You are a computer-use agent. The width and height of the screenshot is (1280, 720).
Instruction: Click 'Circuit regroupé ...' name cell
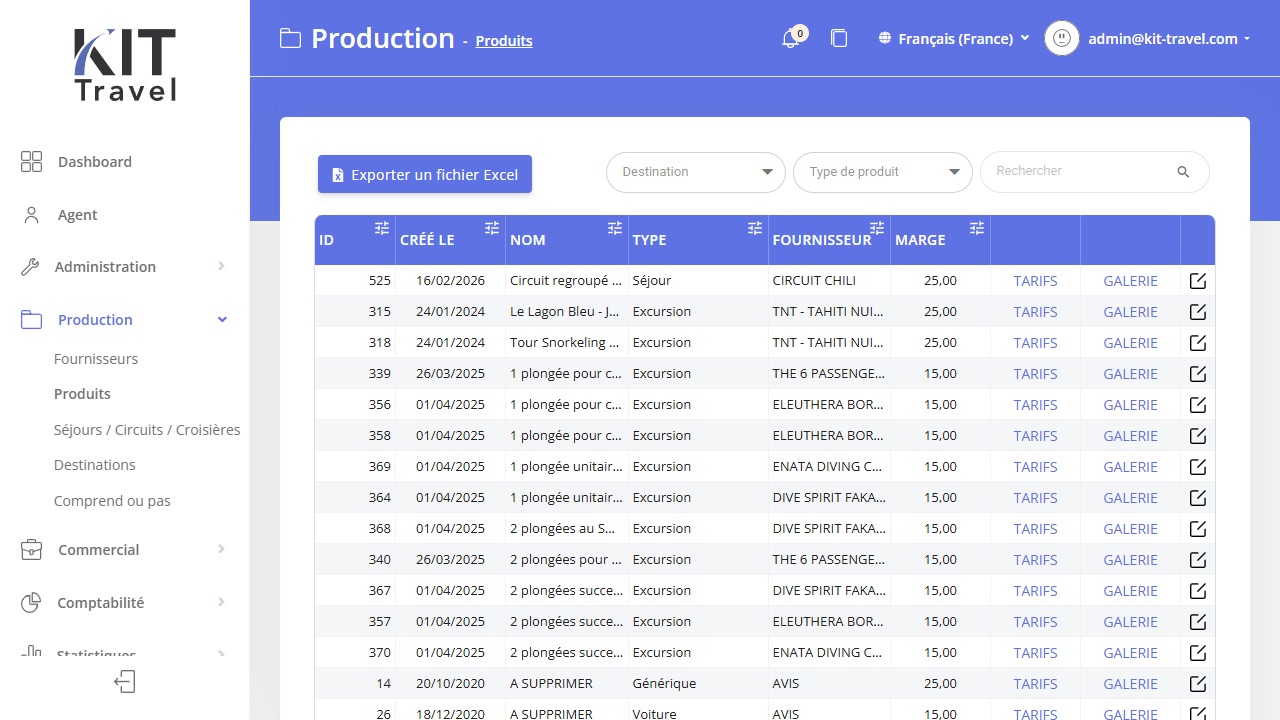point(566,281)
